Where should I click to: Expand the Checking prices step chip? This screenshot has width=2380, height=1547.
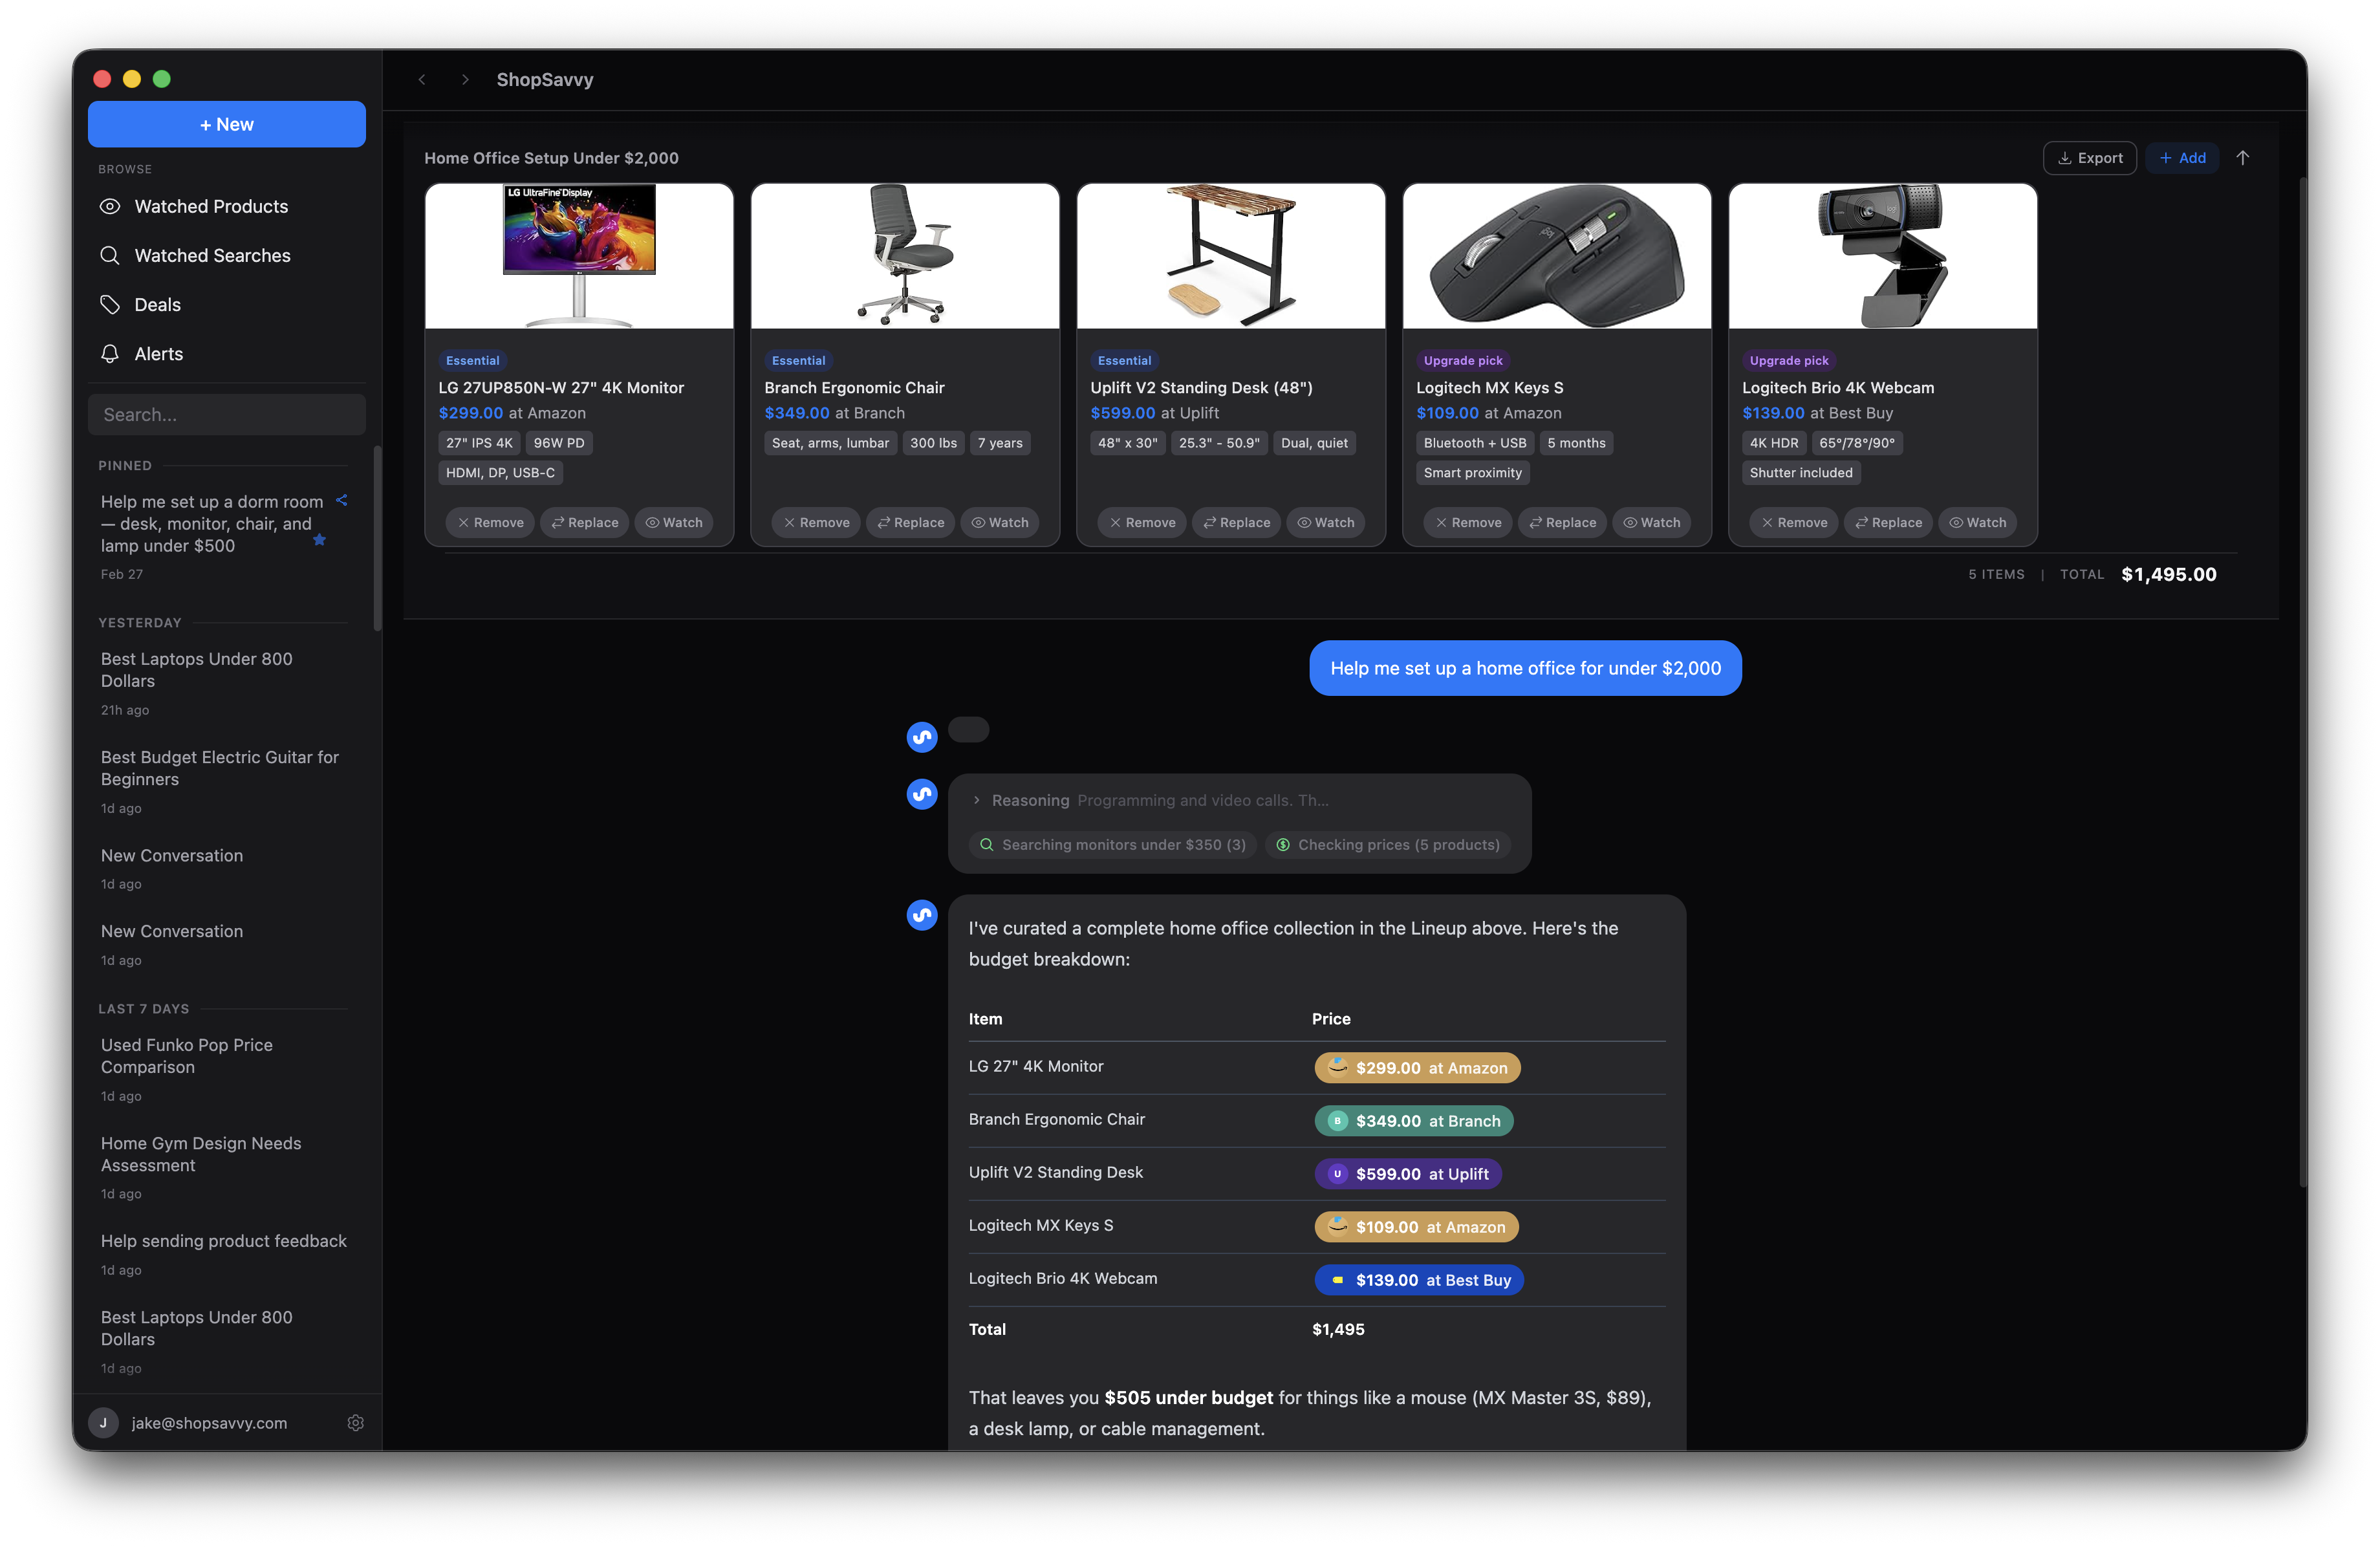(1387, 845)
